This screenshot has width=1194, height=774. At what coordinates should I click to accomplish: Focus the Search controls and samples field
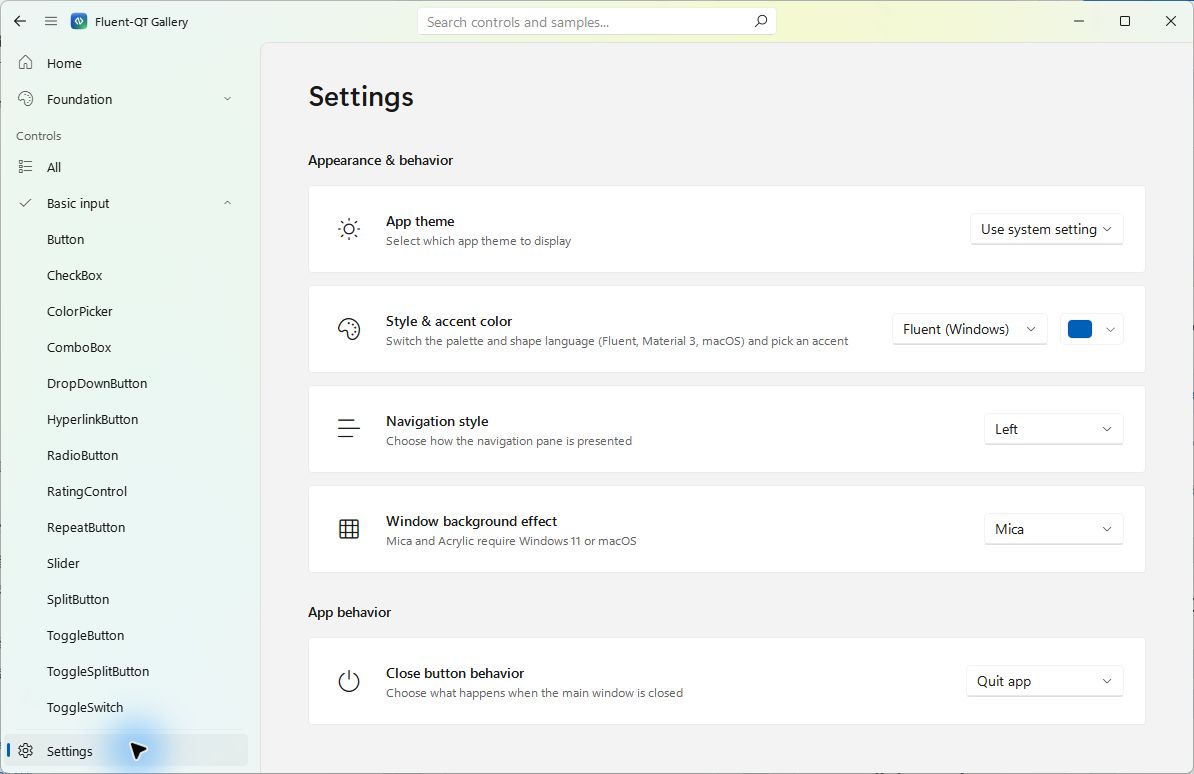pos(596,21)
